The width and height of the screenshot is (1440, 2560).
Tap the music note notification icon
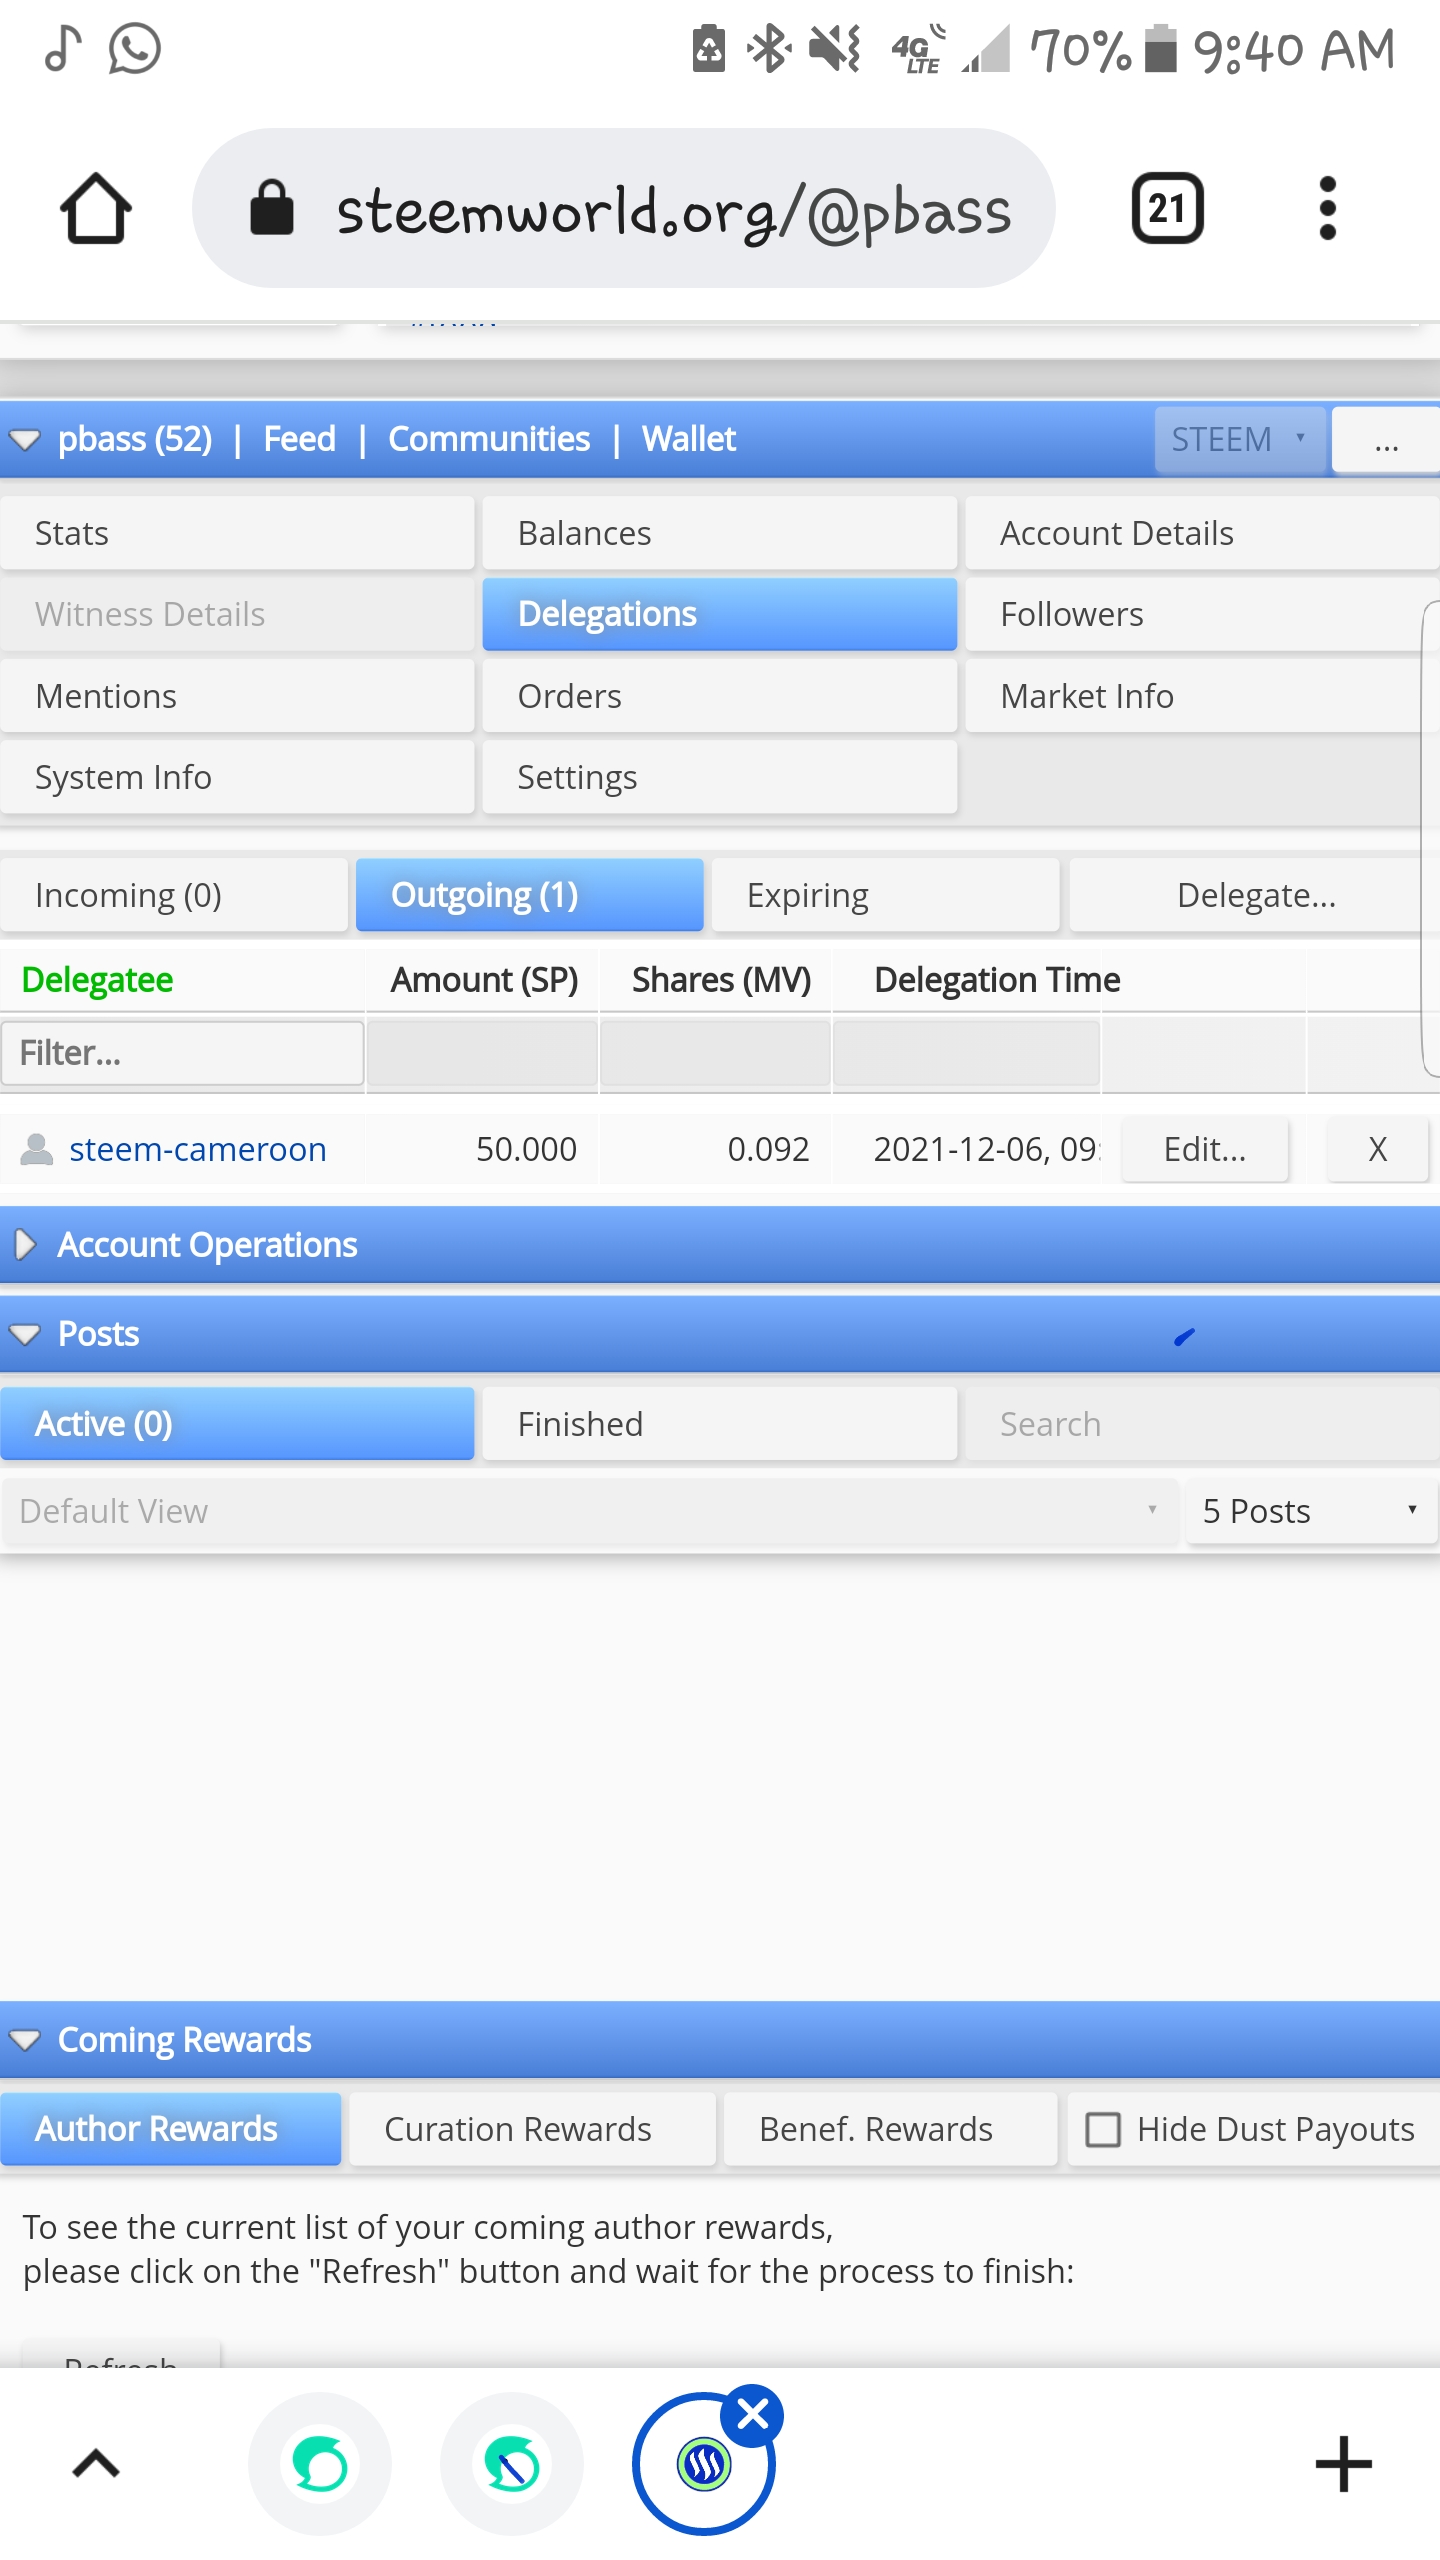click(63, 48)
